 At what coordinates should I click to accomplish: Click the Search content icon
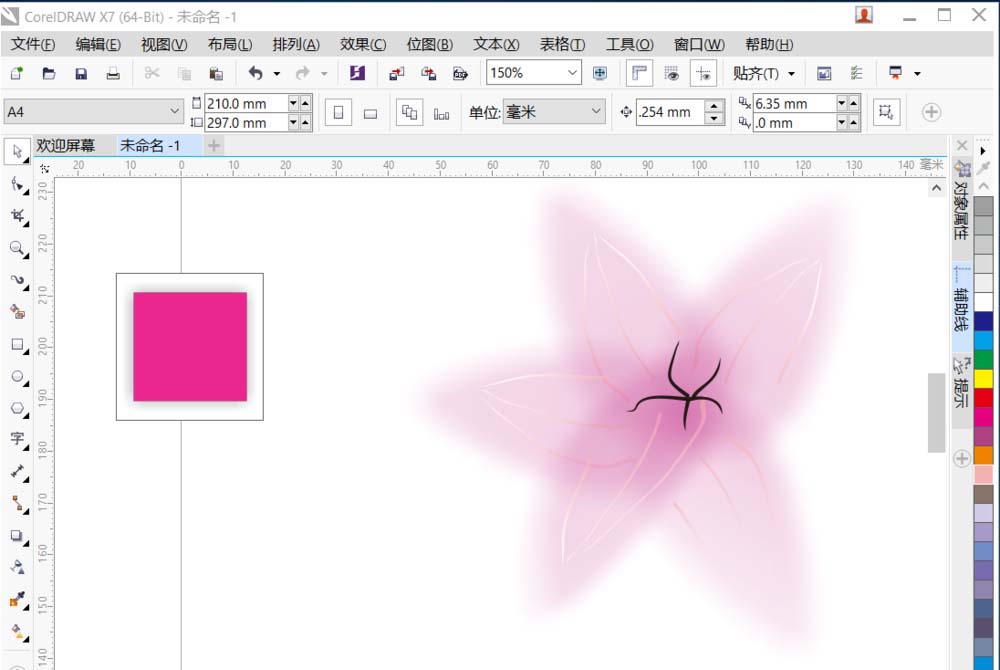(x=357, y=73)
